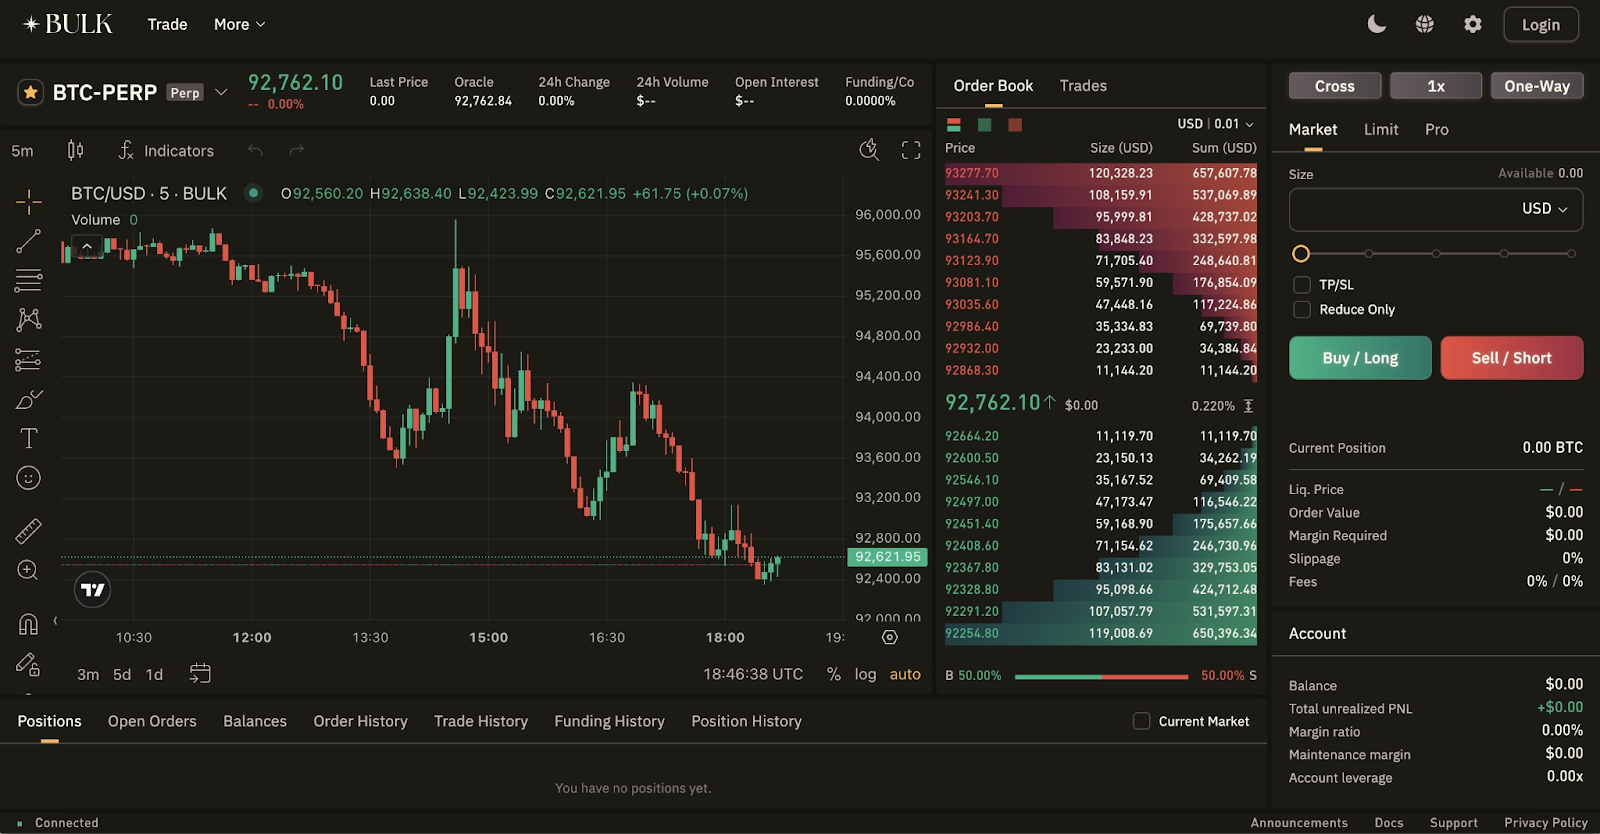The height and width of the screenshot is (834, 1600).
Task: Toggle magnet mode
Action: point(28,624)
